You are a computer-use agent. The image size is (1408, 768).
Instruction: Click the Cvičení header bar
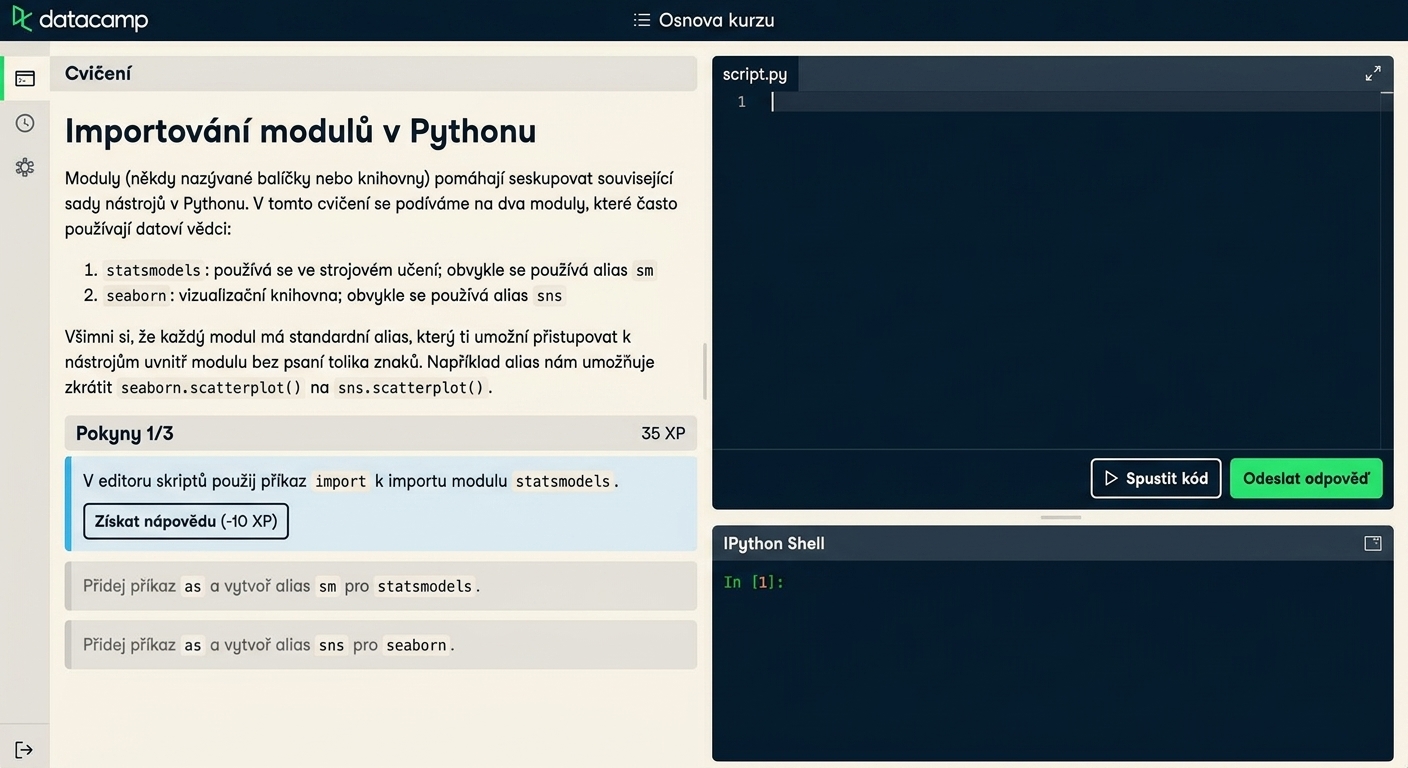(373, 73)
